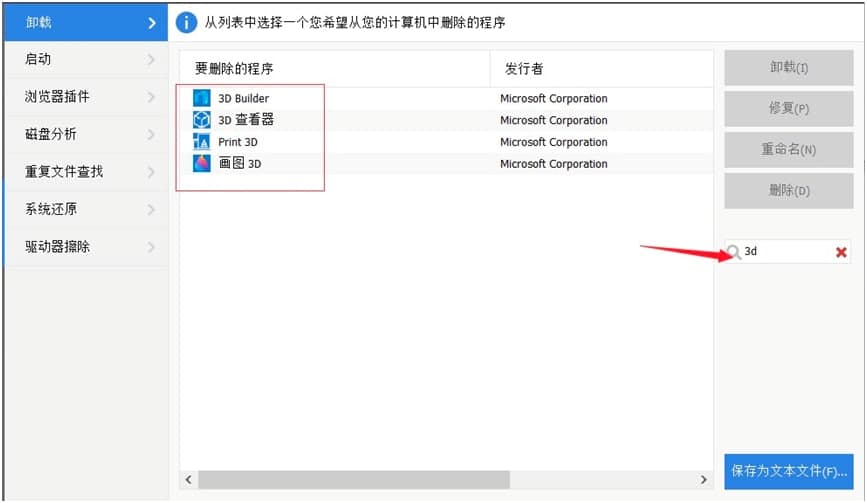Viewport: 867px width, 503px height.
Task: Click inside the 3d search field
Action: [787, 252]
